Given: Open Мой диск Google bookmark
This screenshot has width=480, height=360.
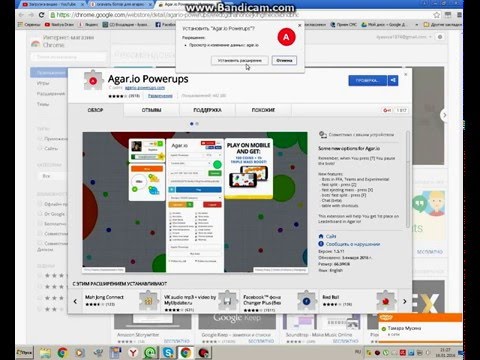Looking at the screenshot, I should pos(383,25).
